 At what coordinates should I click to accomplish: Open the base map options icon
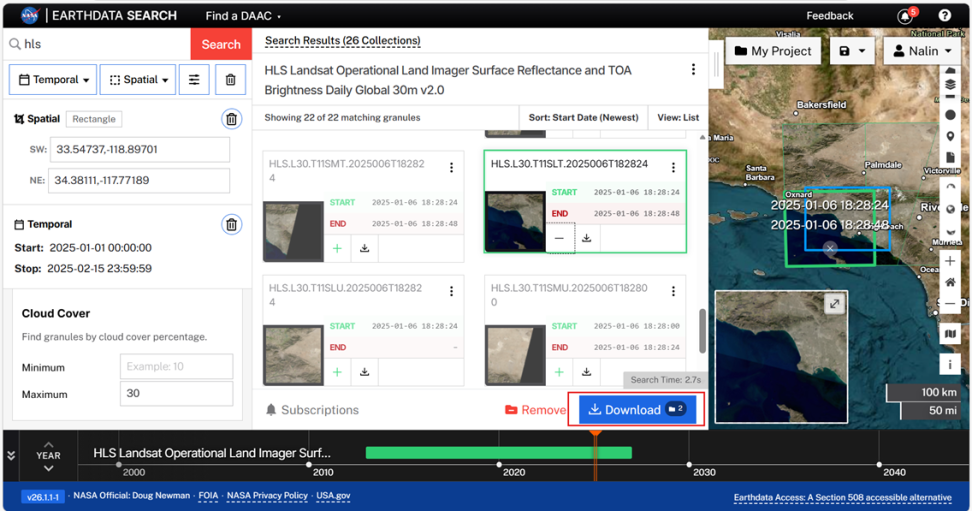tap(950, 334)
